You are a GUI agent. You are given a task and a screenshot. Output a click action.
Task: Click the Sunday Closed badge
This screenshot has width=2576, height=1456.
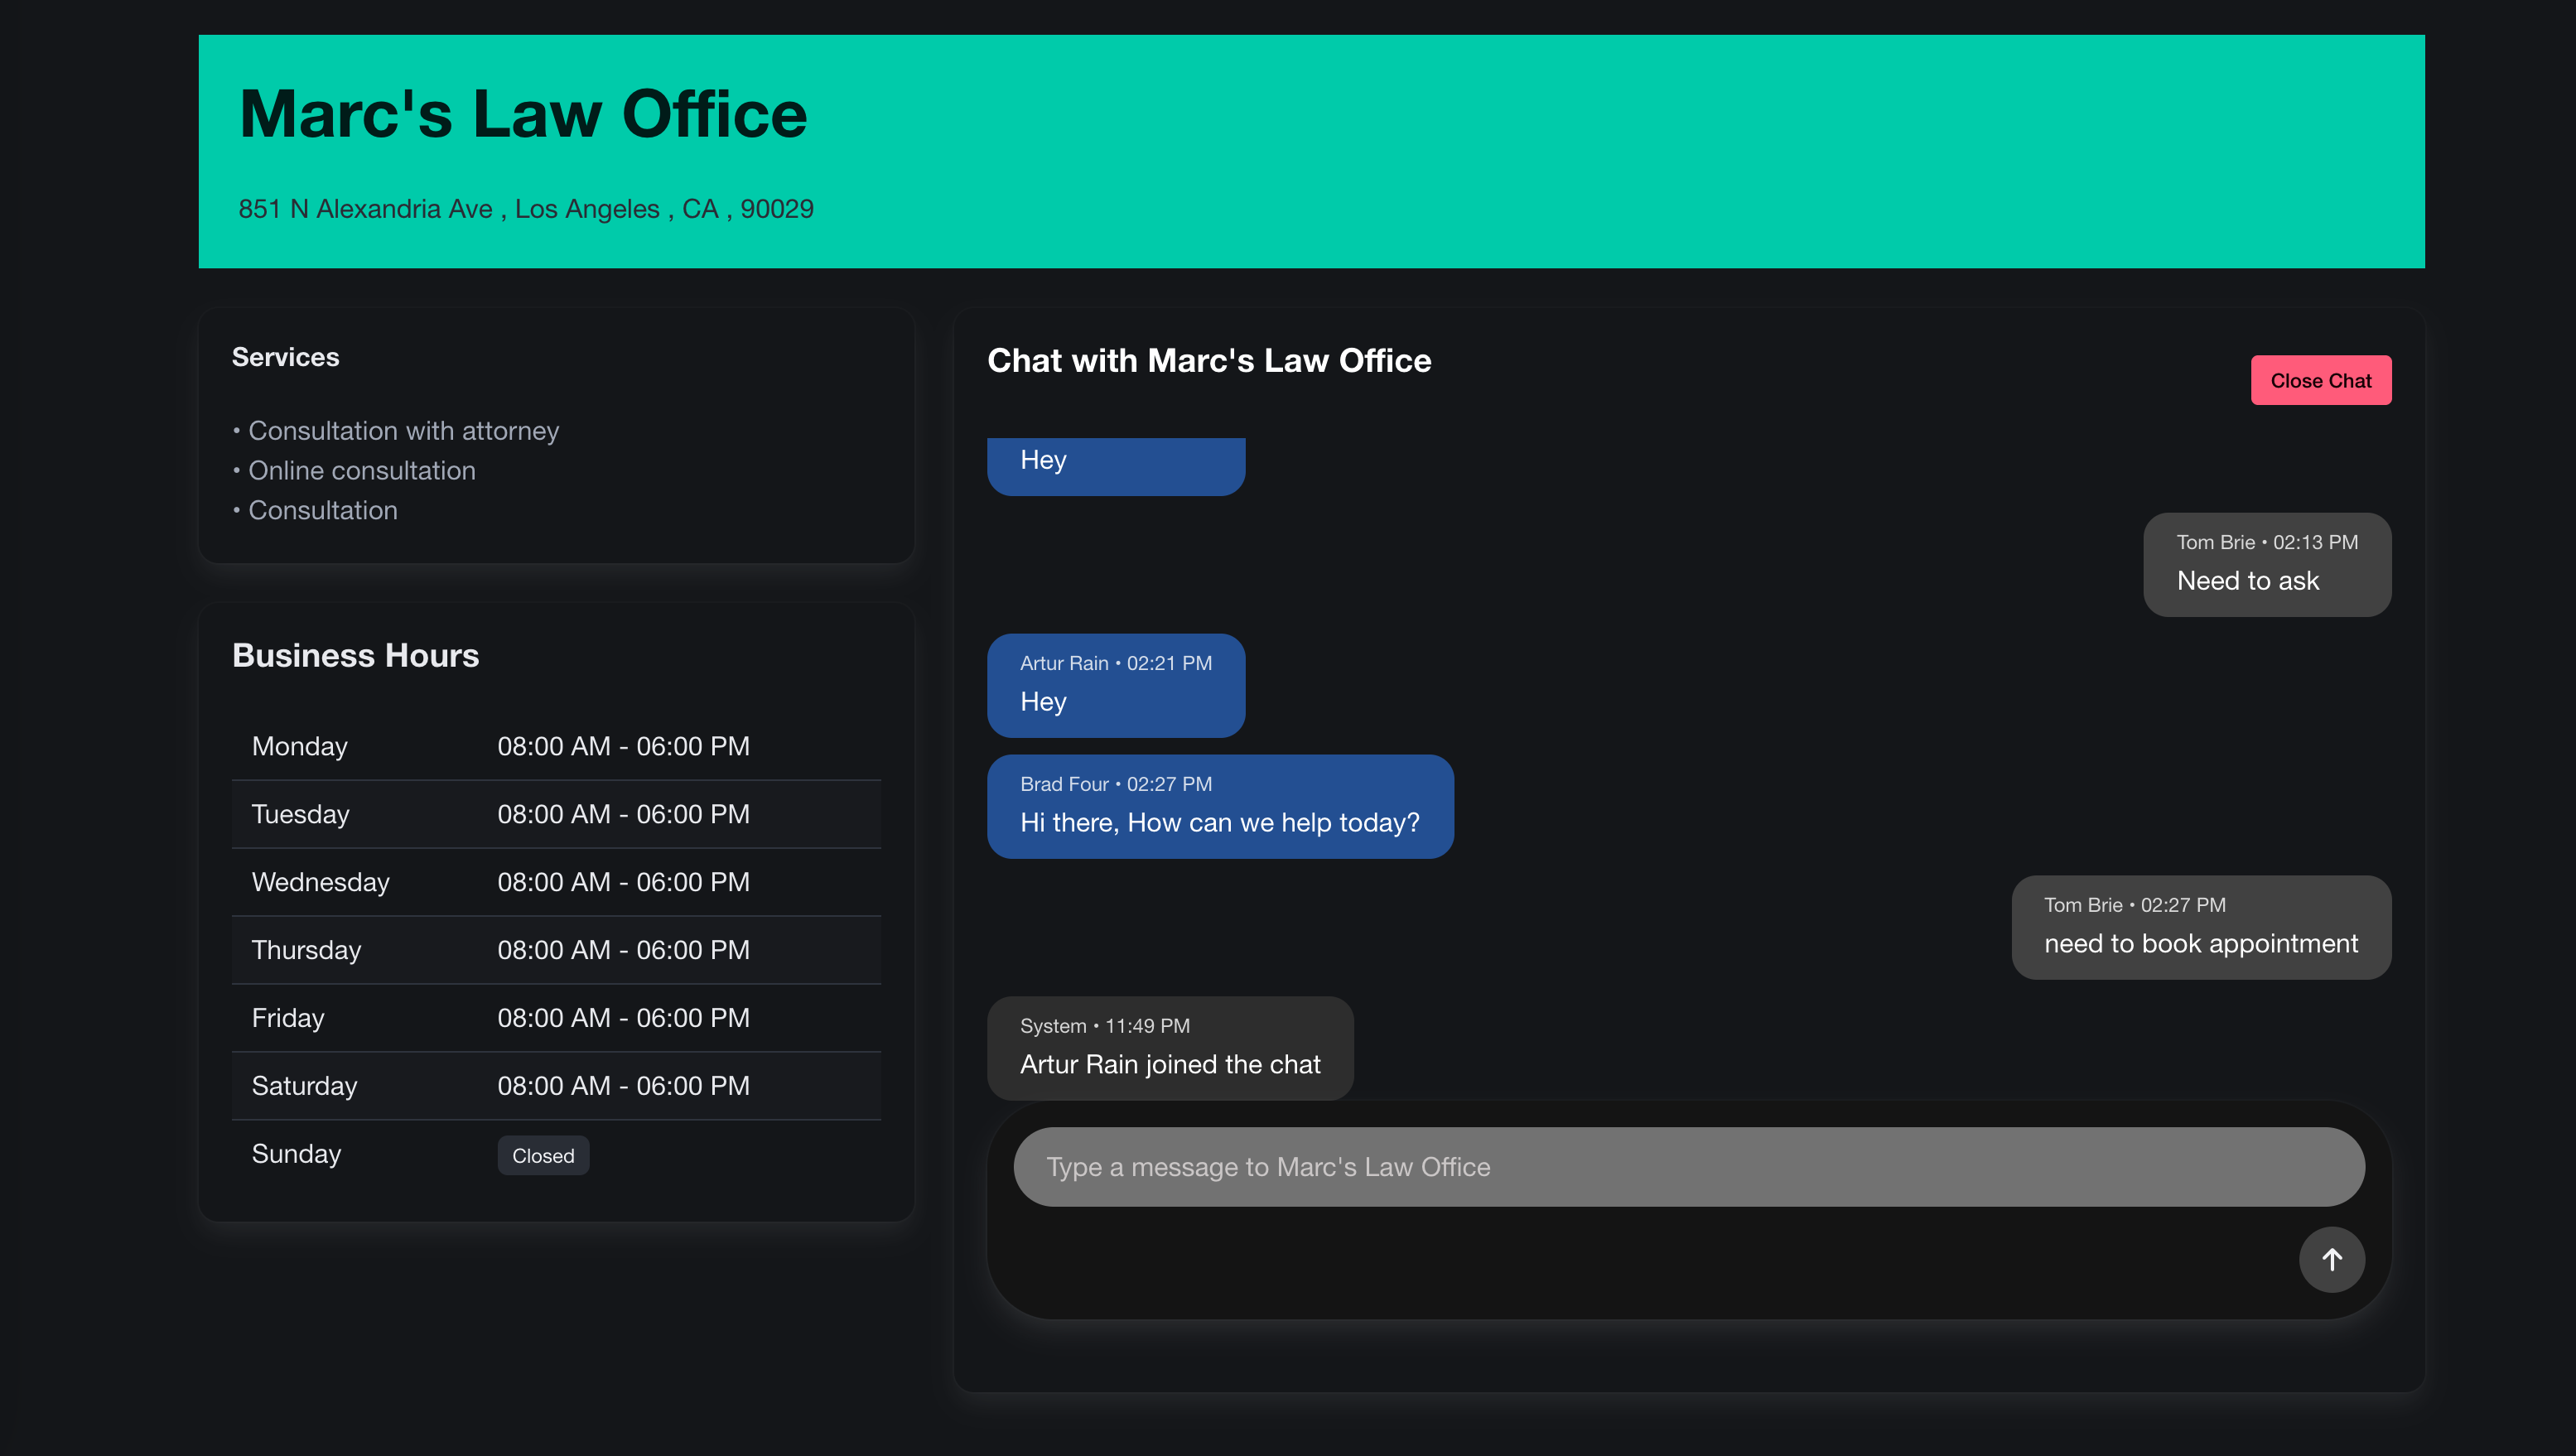[543, 1155]
